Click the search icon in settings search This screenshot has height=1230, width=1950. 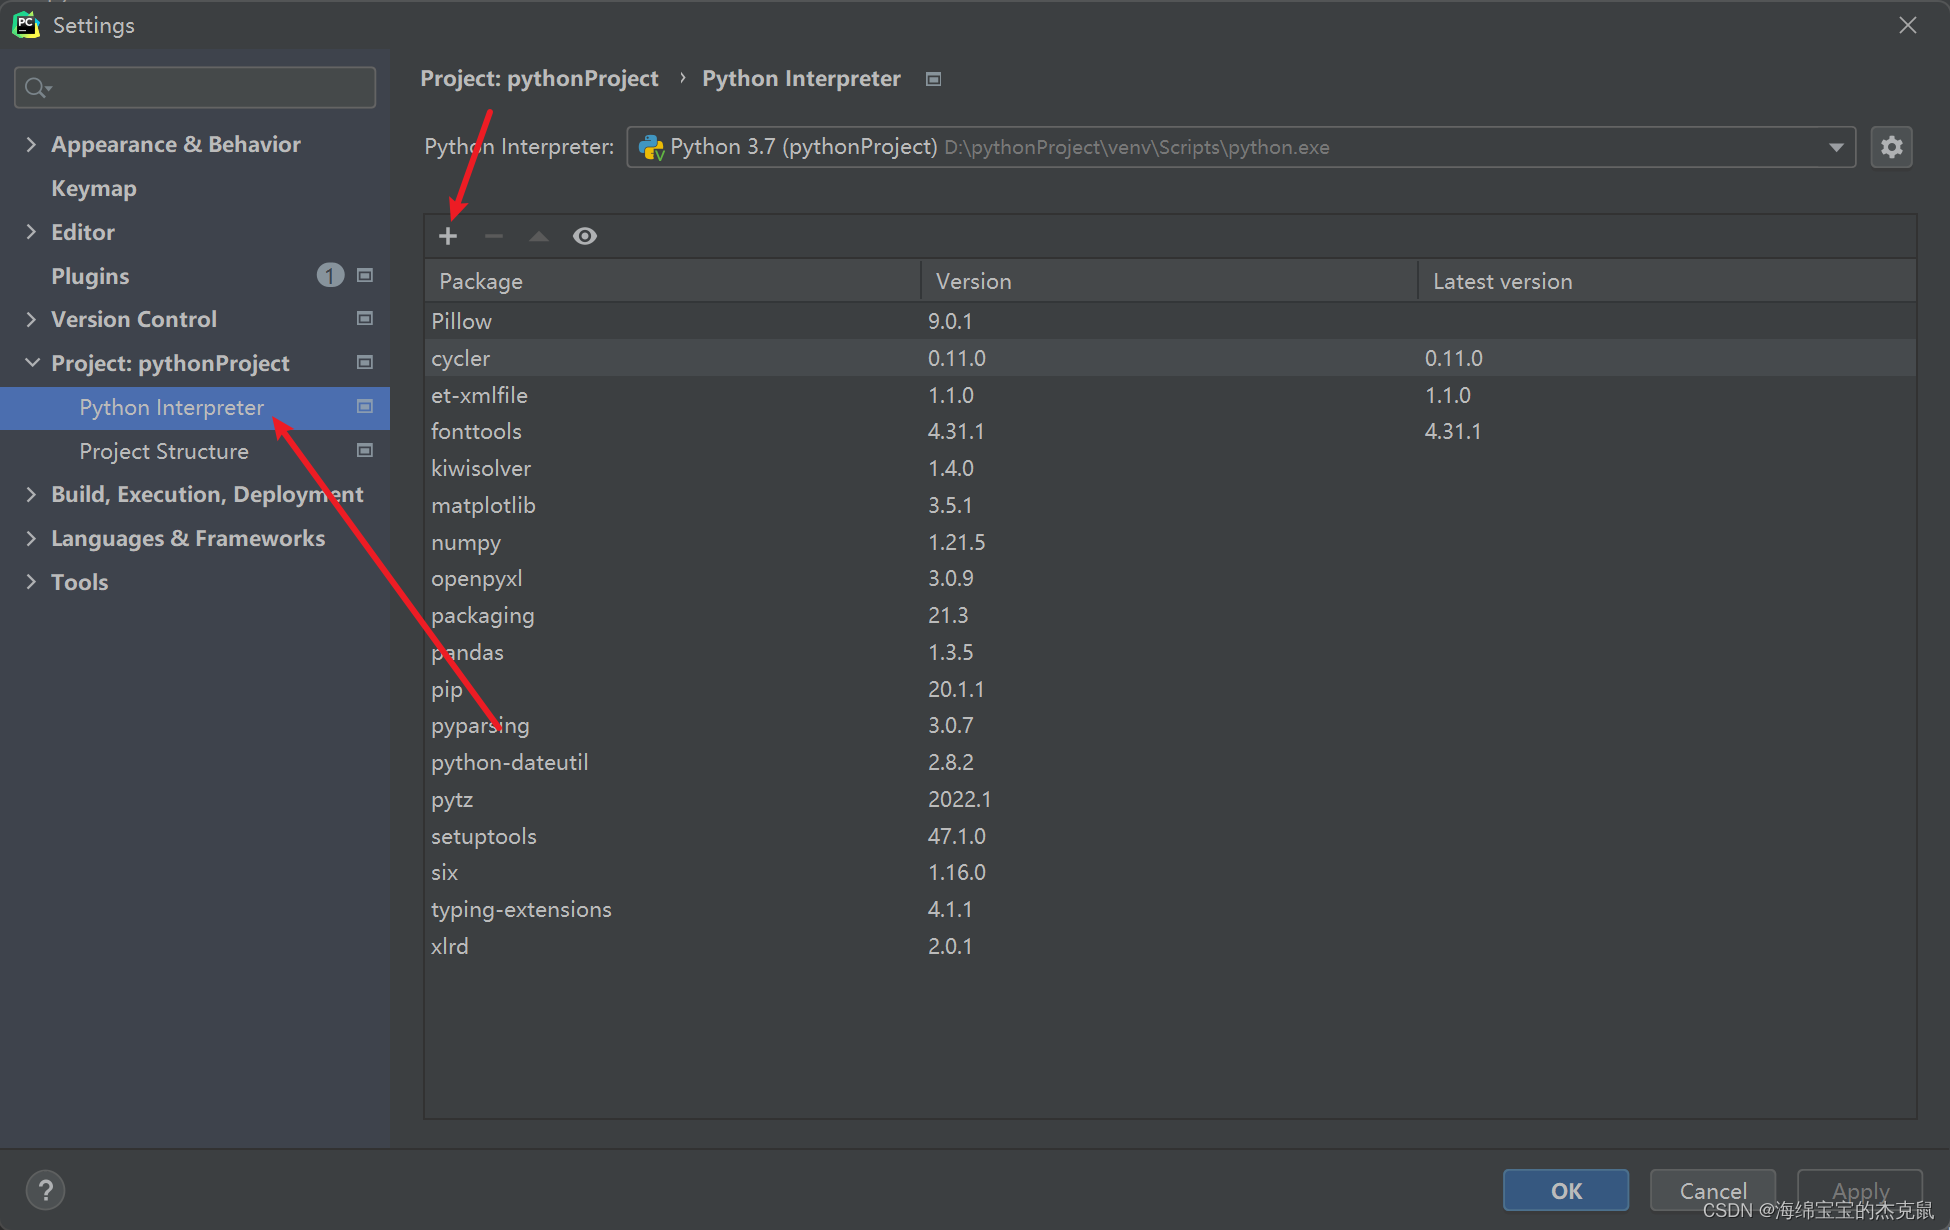pos(37,88)
